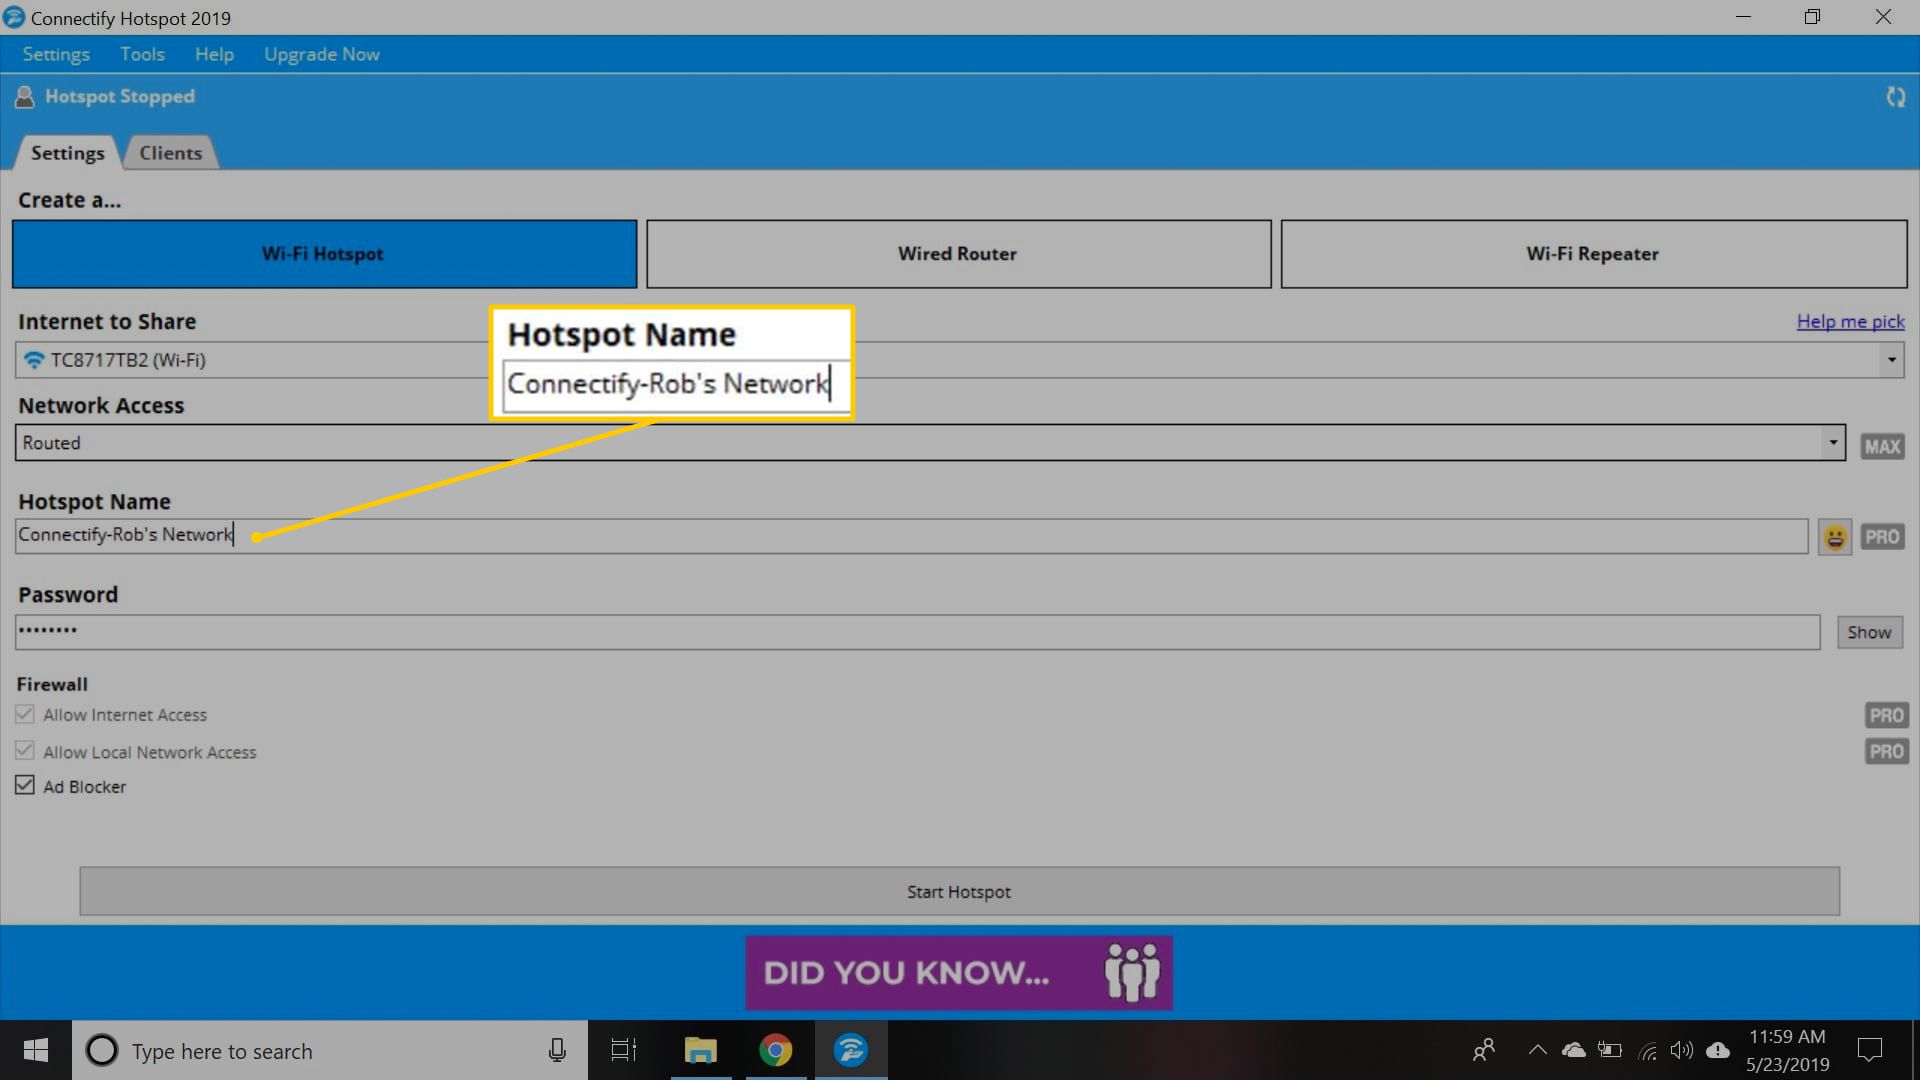1920x1080 pixels.
Task: Click the Type here to search box
Action: coord(330,1050)
